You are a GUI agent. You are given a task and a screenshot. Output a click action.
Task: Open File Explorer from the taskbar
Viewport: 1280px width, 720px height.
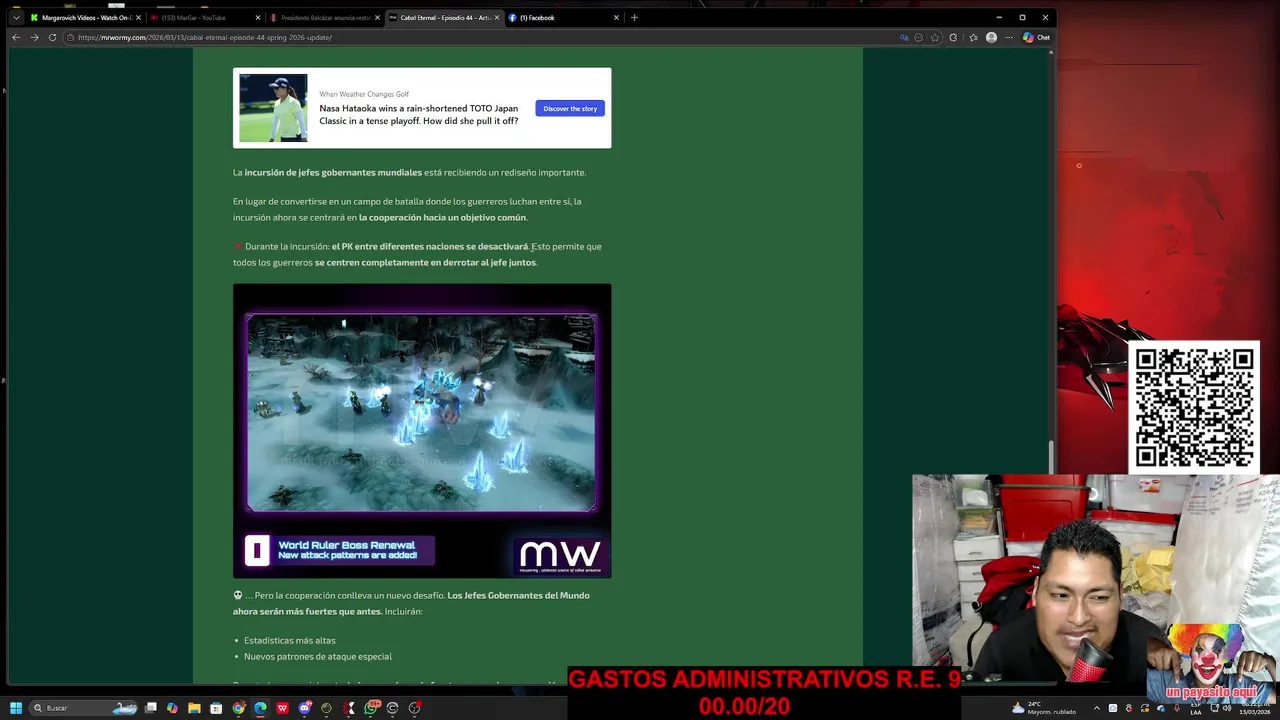pos(194,708)
